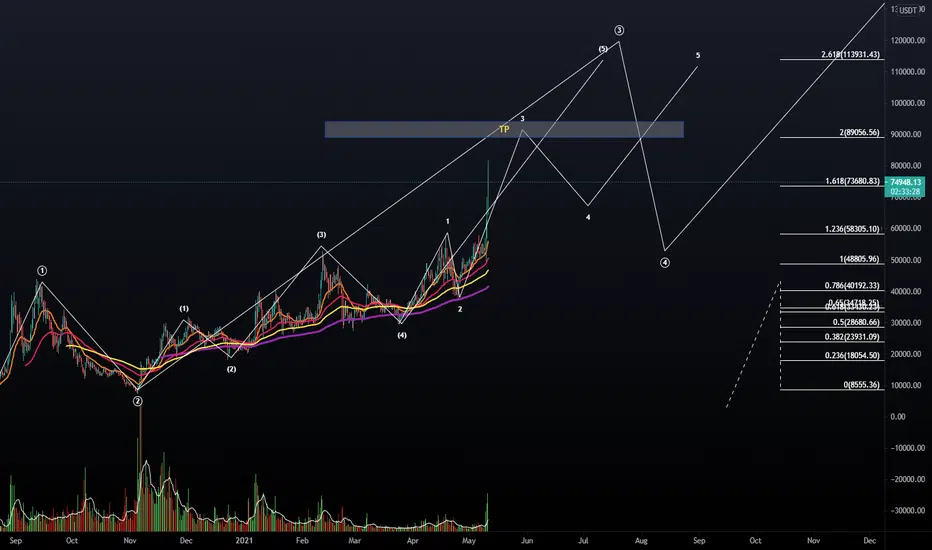Select the 0(8555.36) Fibonacci level label
The height and width of the screenshot is (550, 932).
click(x=861, y=385)
